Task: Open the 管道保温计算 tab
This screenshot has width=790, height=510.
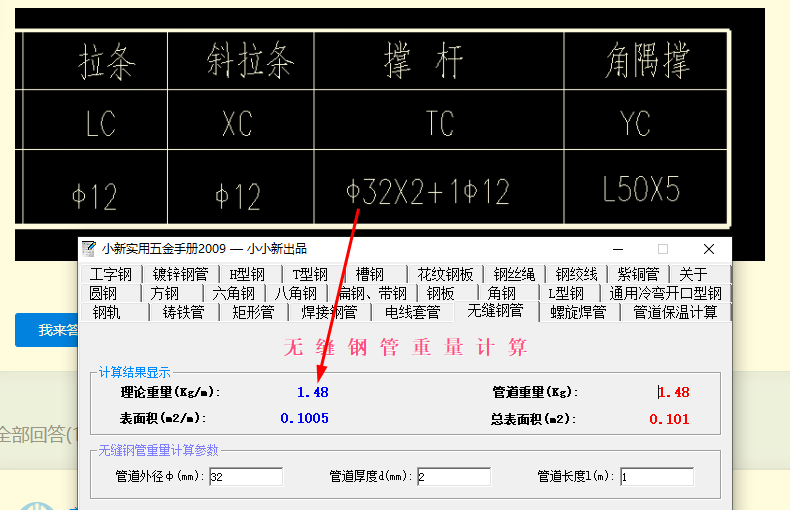Action: (x=675, y=312)
